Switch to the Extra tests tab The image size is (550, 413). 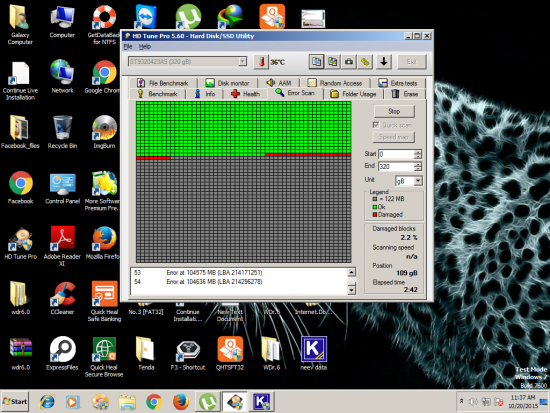click(398, 83)
